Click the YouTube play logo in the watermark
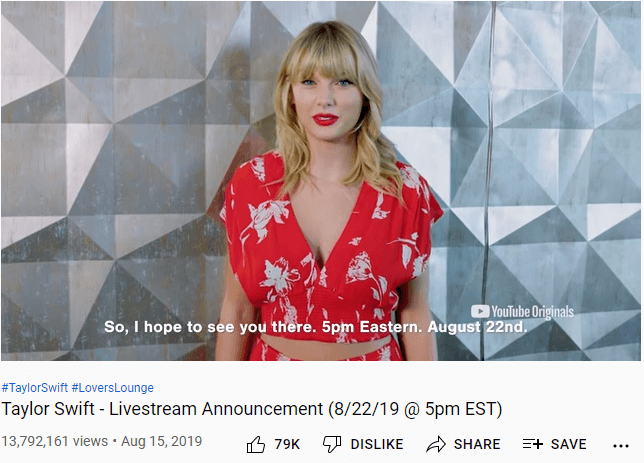This screenshot has height=463, width=644. (x=480, y=311)
